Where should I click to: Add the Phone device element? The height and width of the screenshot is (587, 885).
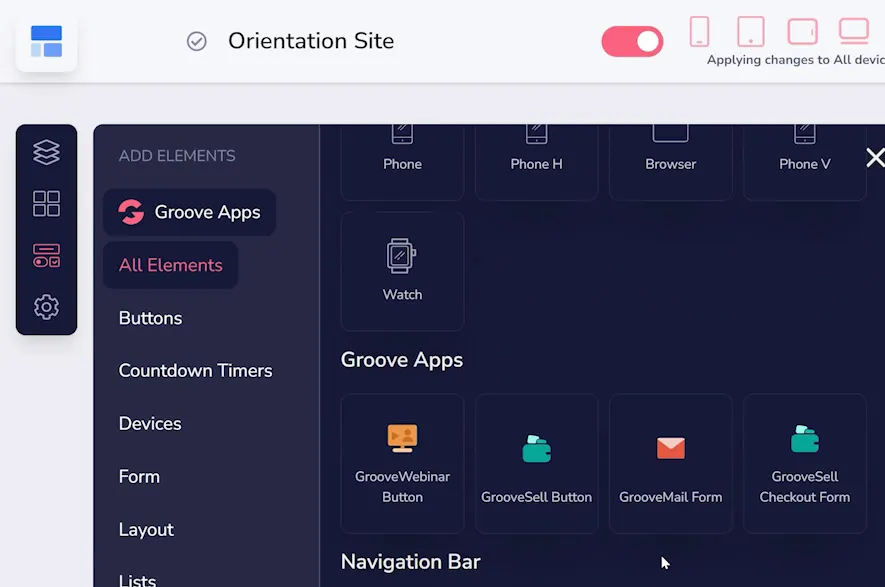[402, 162]
